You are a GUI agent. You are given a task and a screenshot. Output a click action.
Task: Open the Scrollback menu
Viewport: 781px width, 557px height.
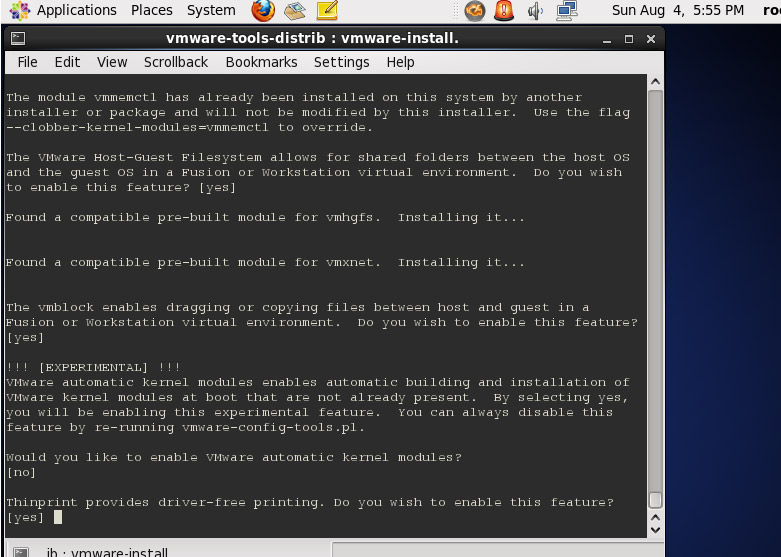coord(176,62)
